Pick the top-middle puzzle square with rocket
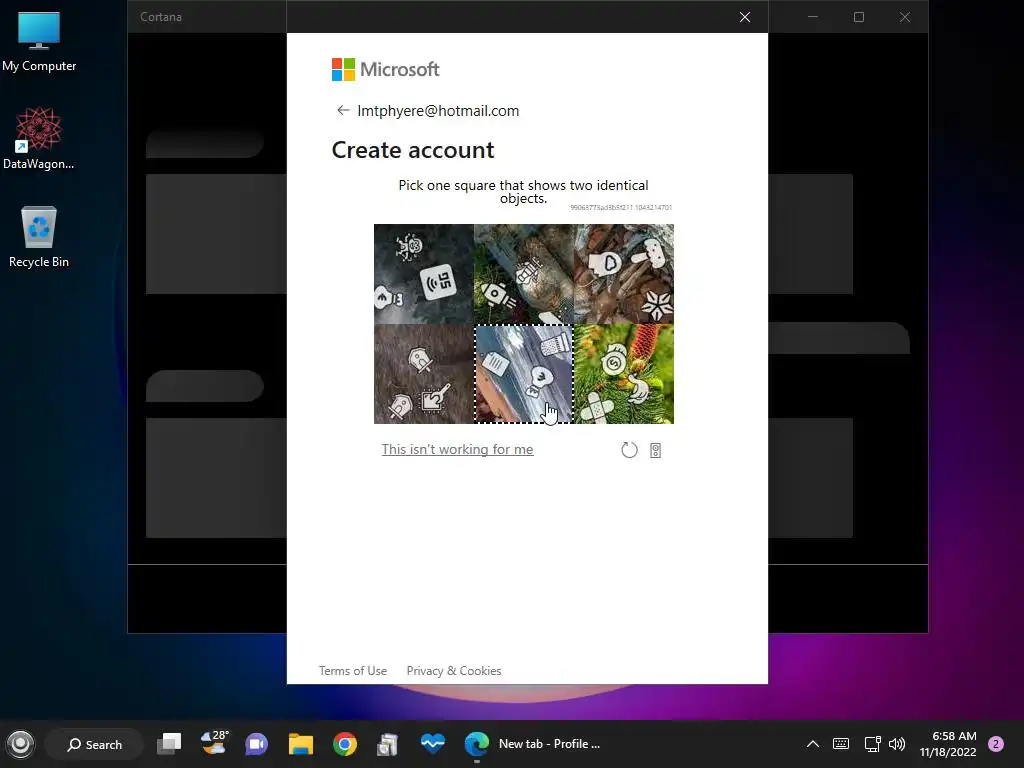The image size is (1024, 768). click(x=524, y=274)
